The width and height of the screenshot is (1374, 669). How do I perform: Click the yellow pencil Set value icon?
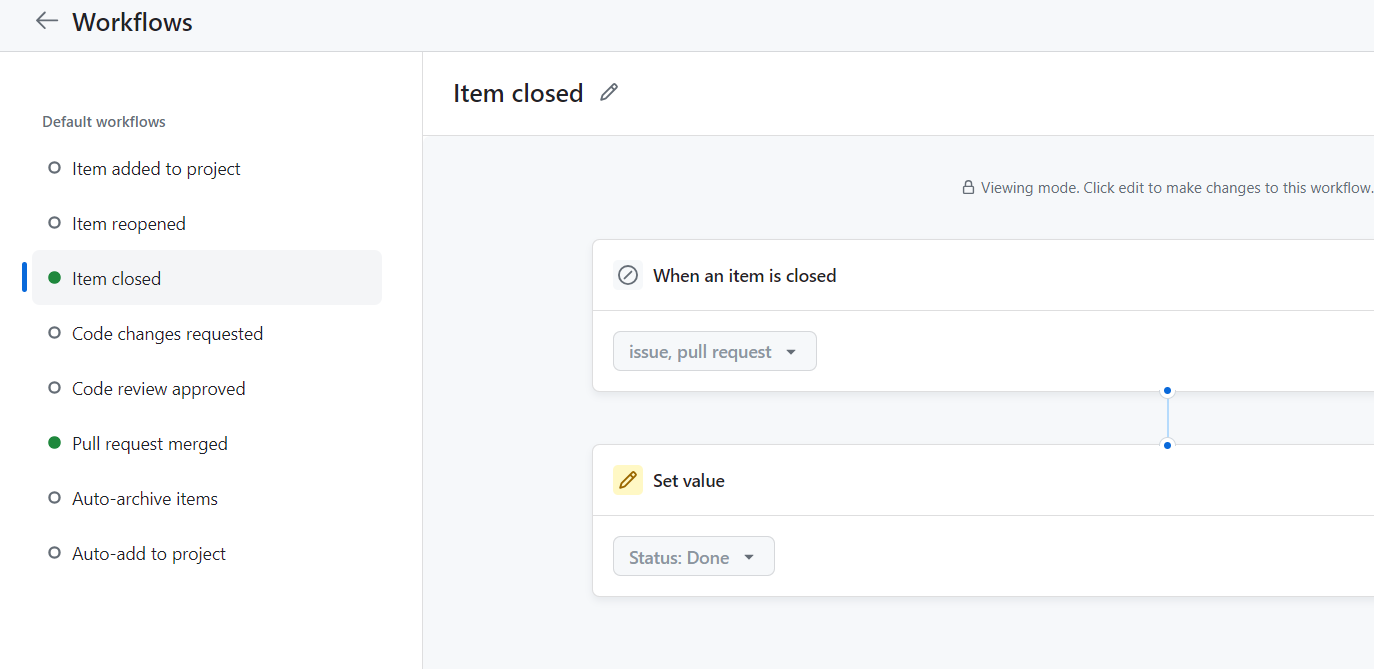tap(628, 480)
